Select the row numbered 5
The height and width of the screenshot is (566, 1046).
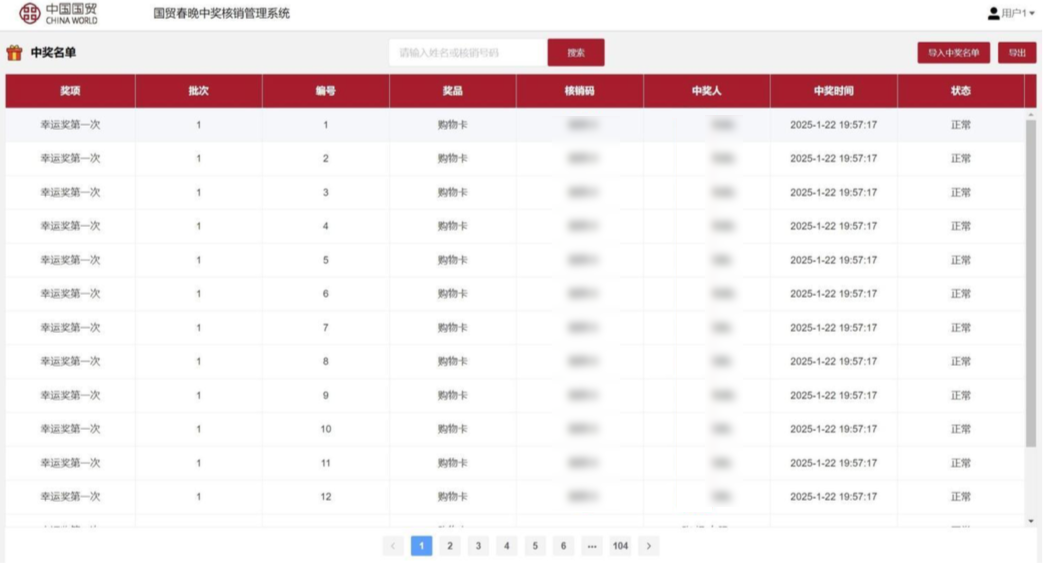click(x=325, y=260)
